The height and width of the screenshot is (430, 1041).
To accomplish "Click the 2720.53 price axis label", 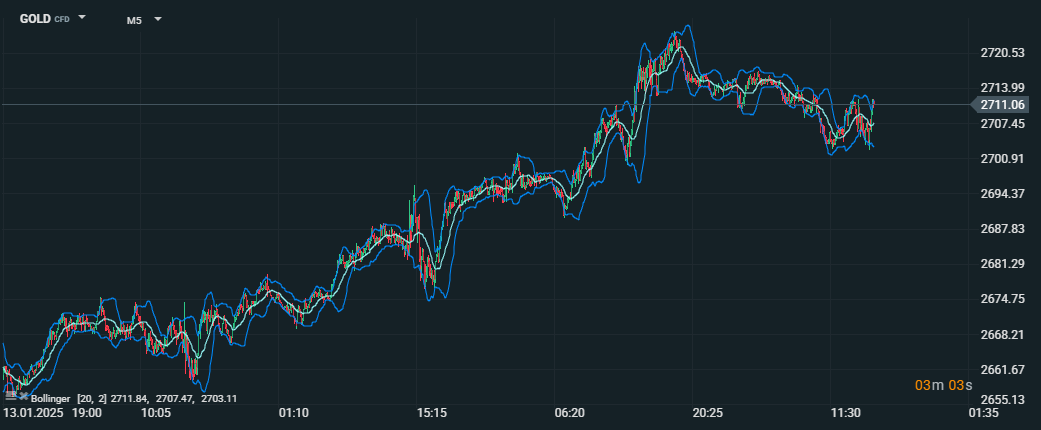I will [1003, 52].
